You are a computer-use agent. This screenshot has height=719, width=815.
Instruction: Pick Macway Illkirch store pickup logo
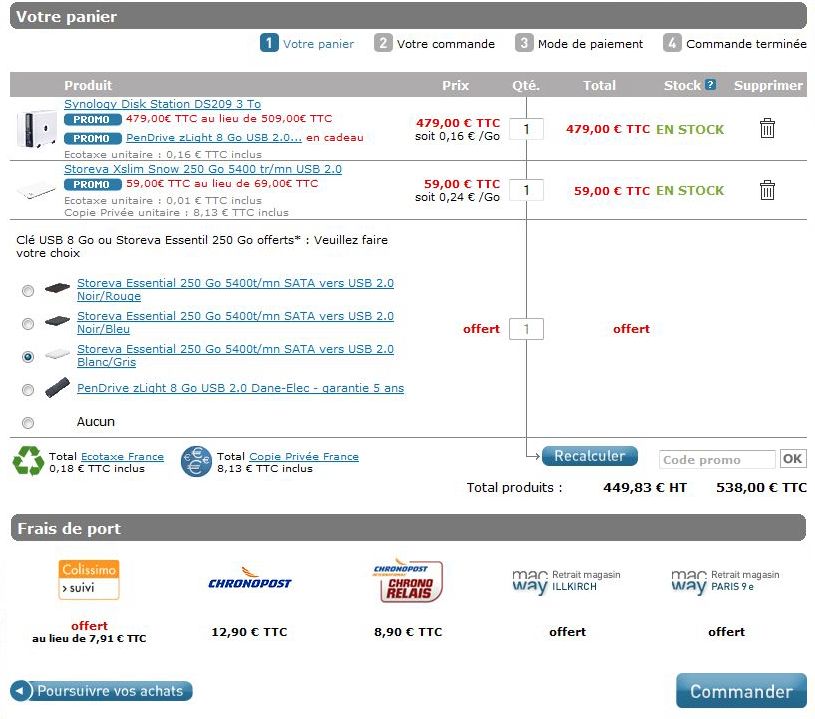point(567,582)
